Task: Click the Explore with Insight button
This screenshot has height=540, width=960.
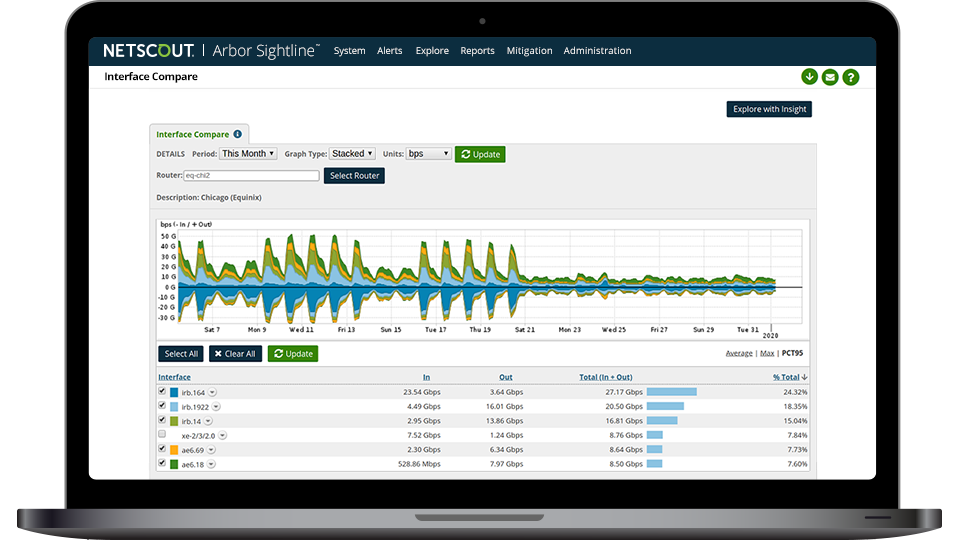Action: [769, 109]
